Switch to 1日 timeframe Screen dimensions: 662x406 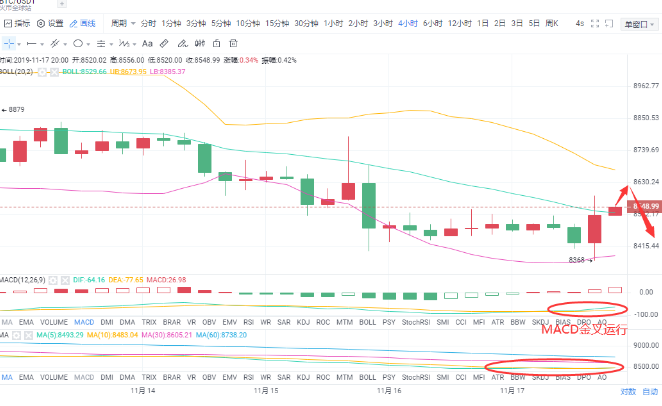click(483, 24)
